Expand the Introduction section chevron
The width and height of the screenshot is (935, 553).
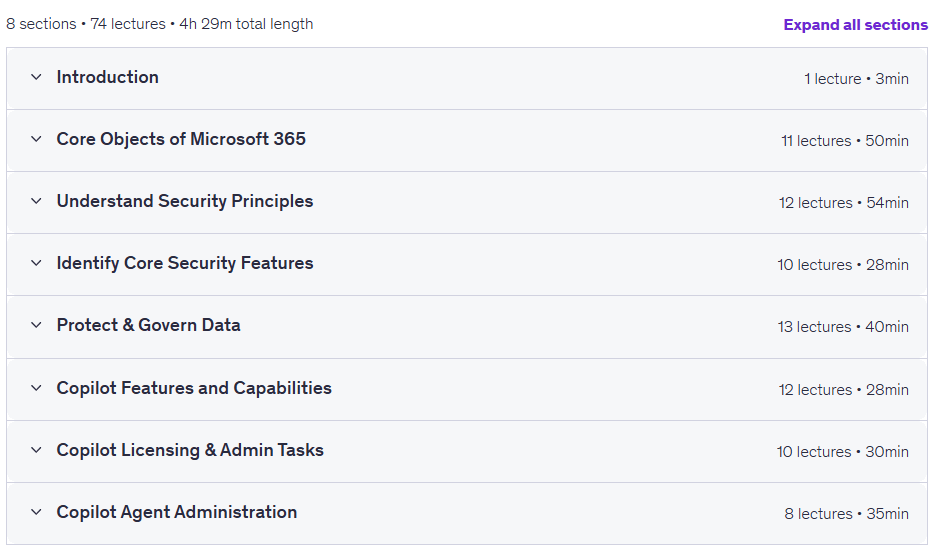(x=36, y=77)
